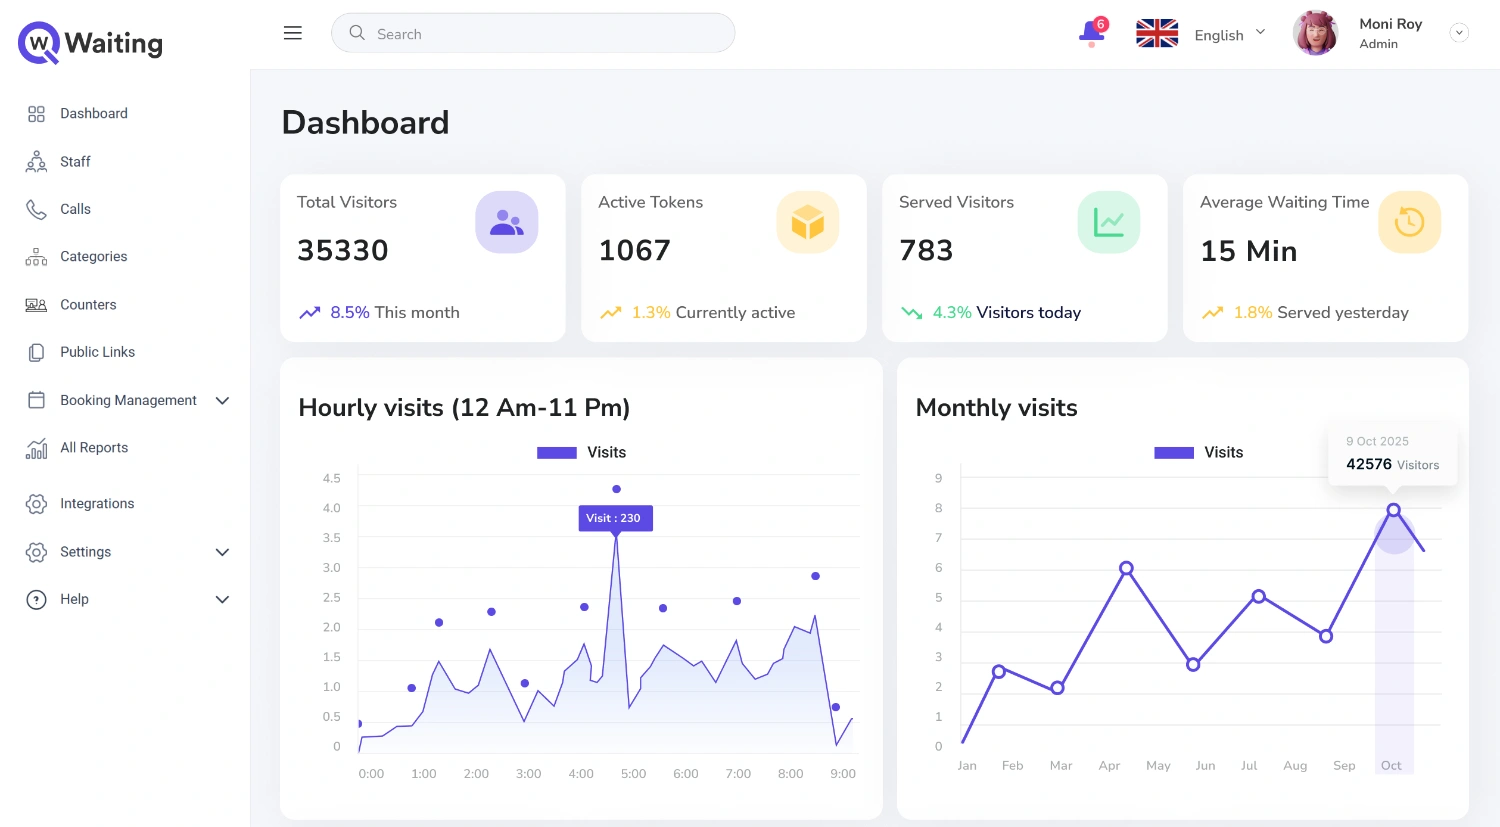Open the Counters section

(35, 304)
